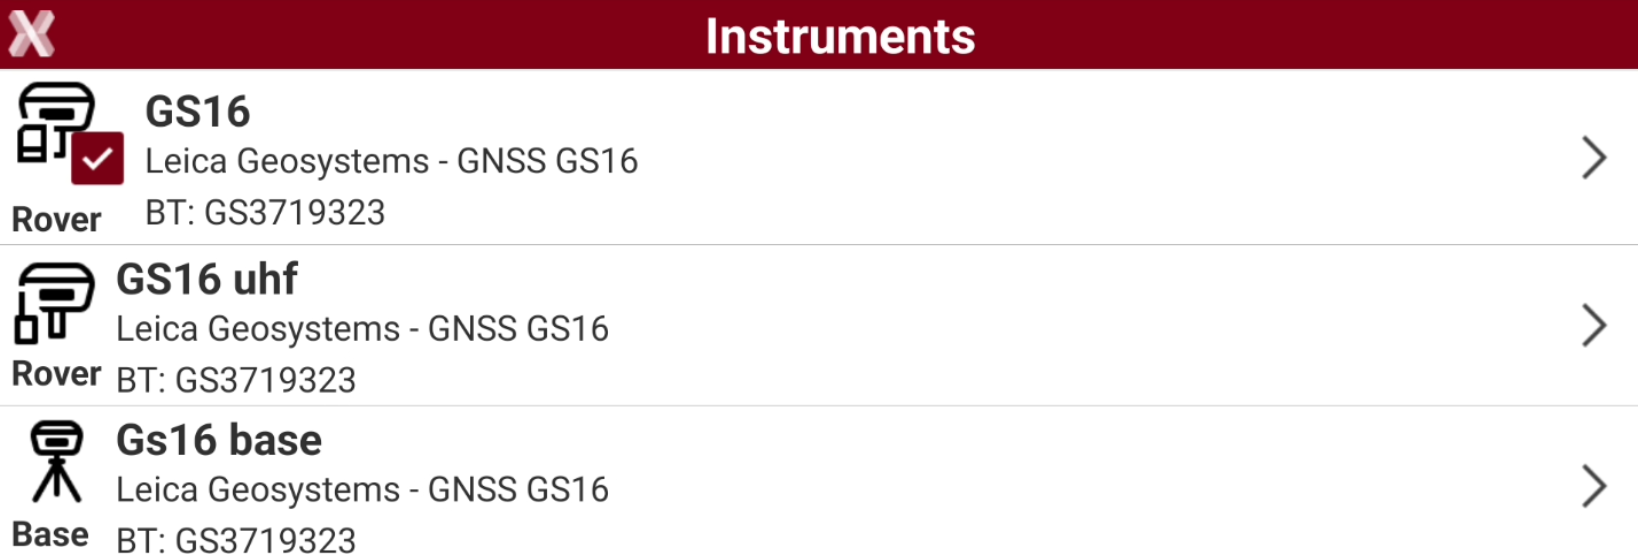The image size is (1638, 560).
Task: Select the GS16 uhf instrument name
Action: point(207,279)
